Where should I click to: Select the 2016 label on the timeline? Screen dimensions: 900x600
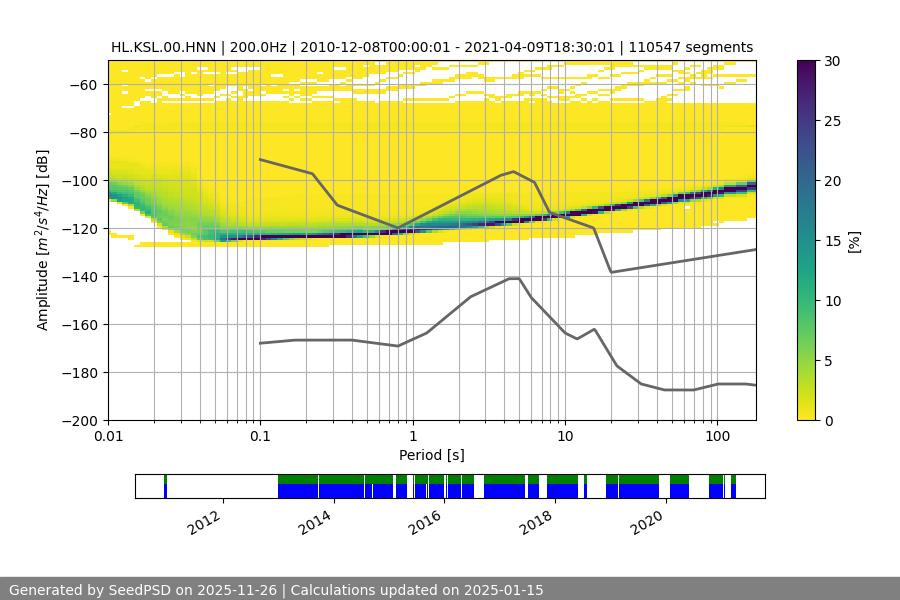(426, 521)
